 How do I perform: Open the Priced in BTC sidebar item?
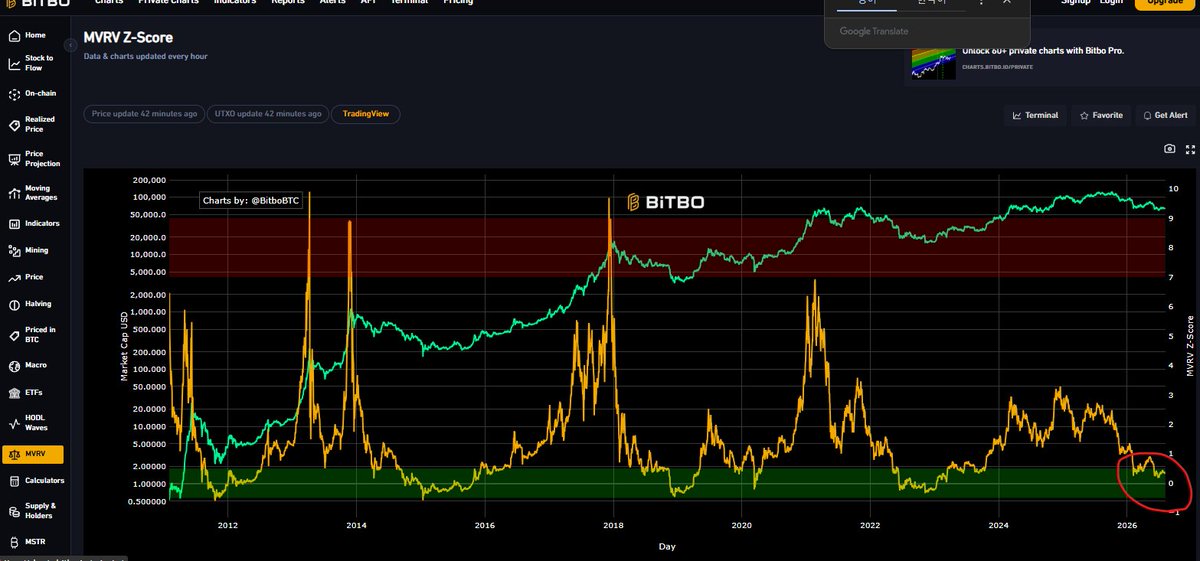[x=32, y=335]
